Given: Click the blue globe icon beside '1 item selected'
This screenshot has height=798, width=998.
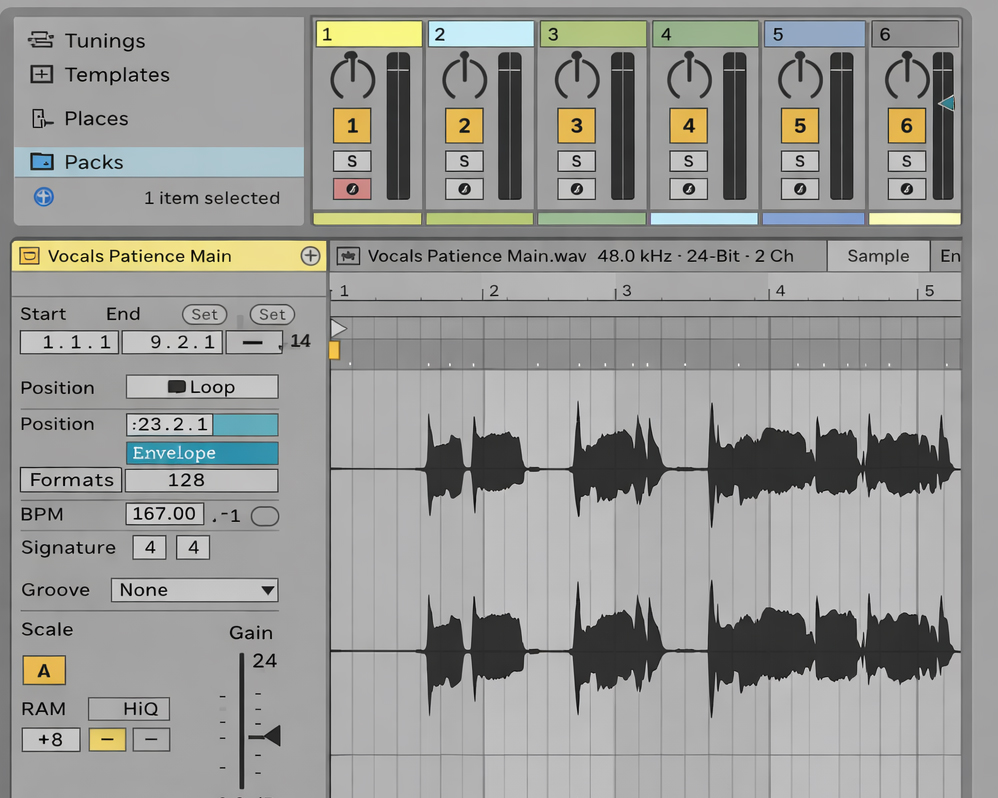Looking at the screenshot, I should 44,197.
